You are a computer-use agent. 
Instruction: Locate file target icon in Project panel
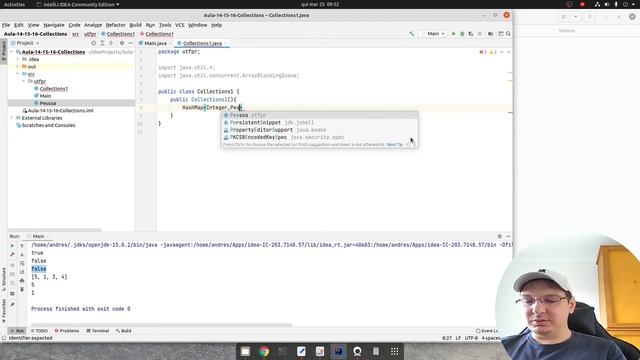pos(93,43)
